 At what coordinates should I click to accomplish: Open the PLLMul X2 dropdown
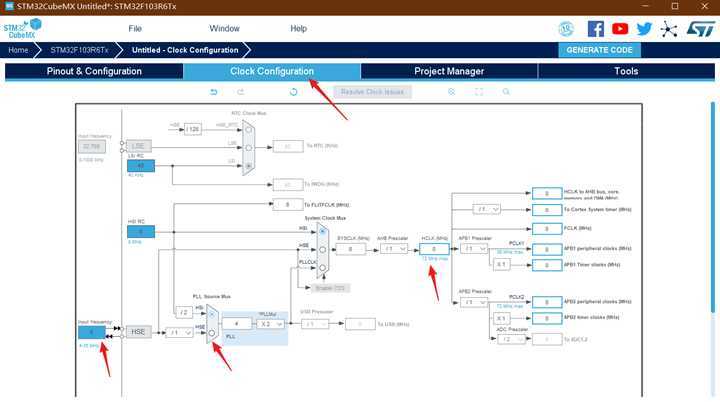click(270, 324)
